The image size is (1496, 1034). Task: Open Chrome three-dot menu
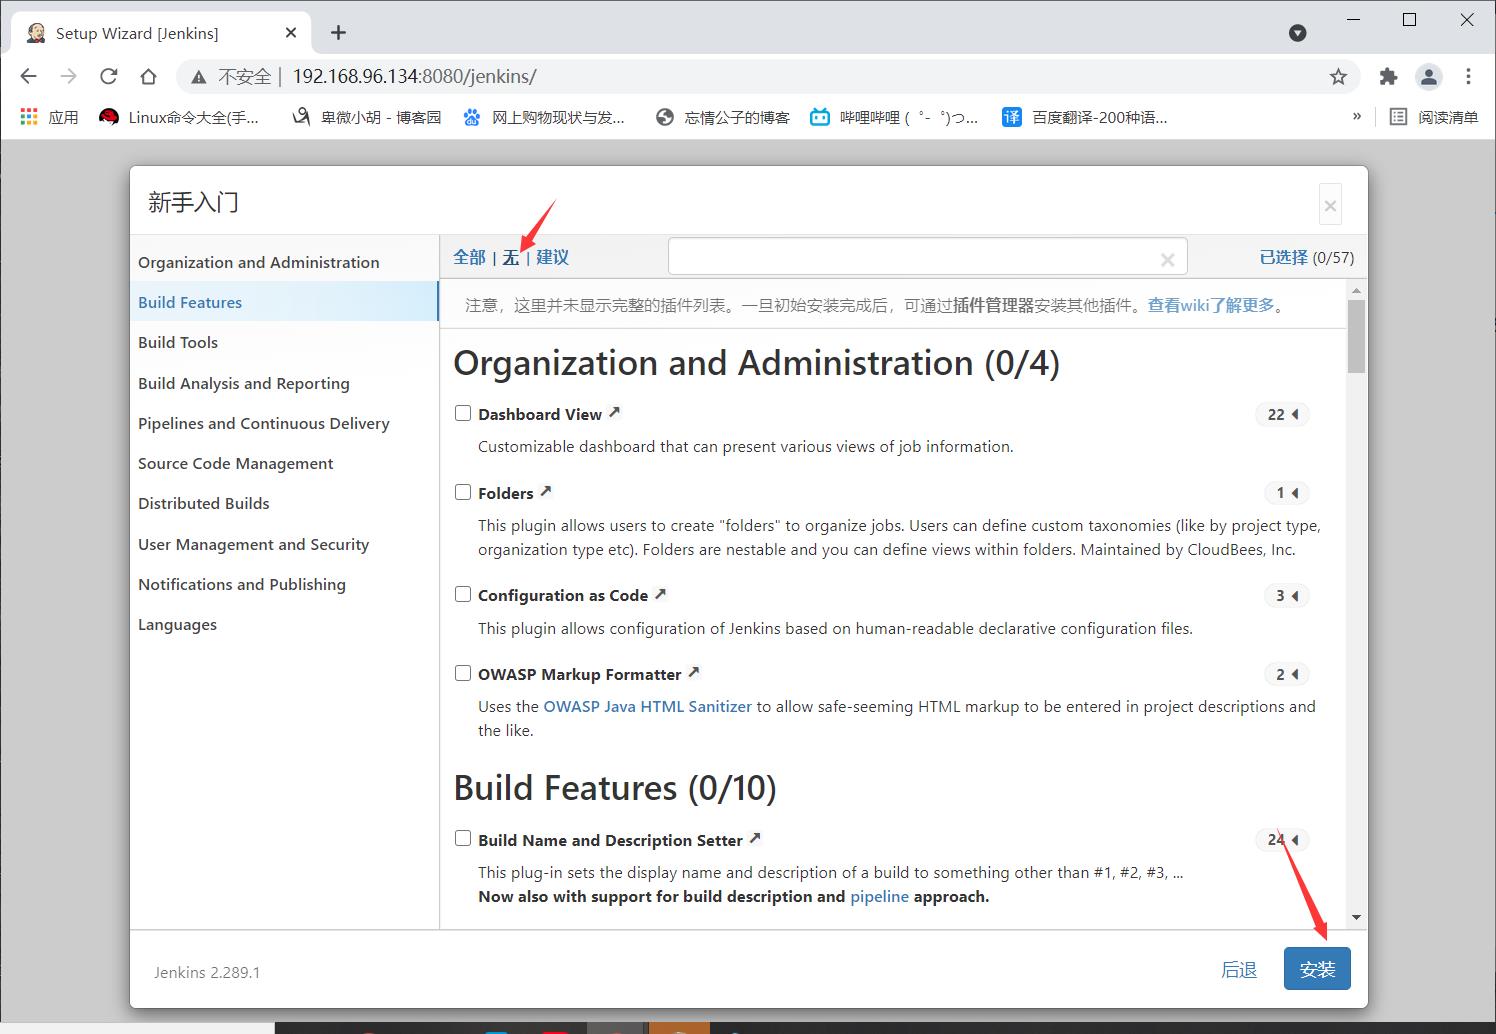tap(1468, 76)
